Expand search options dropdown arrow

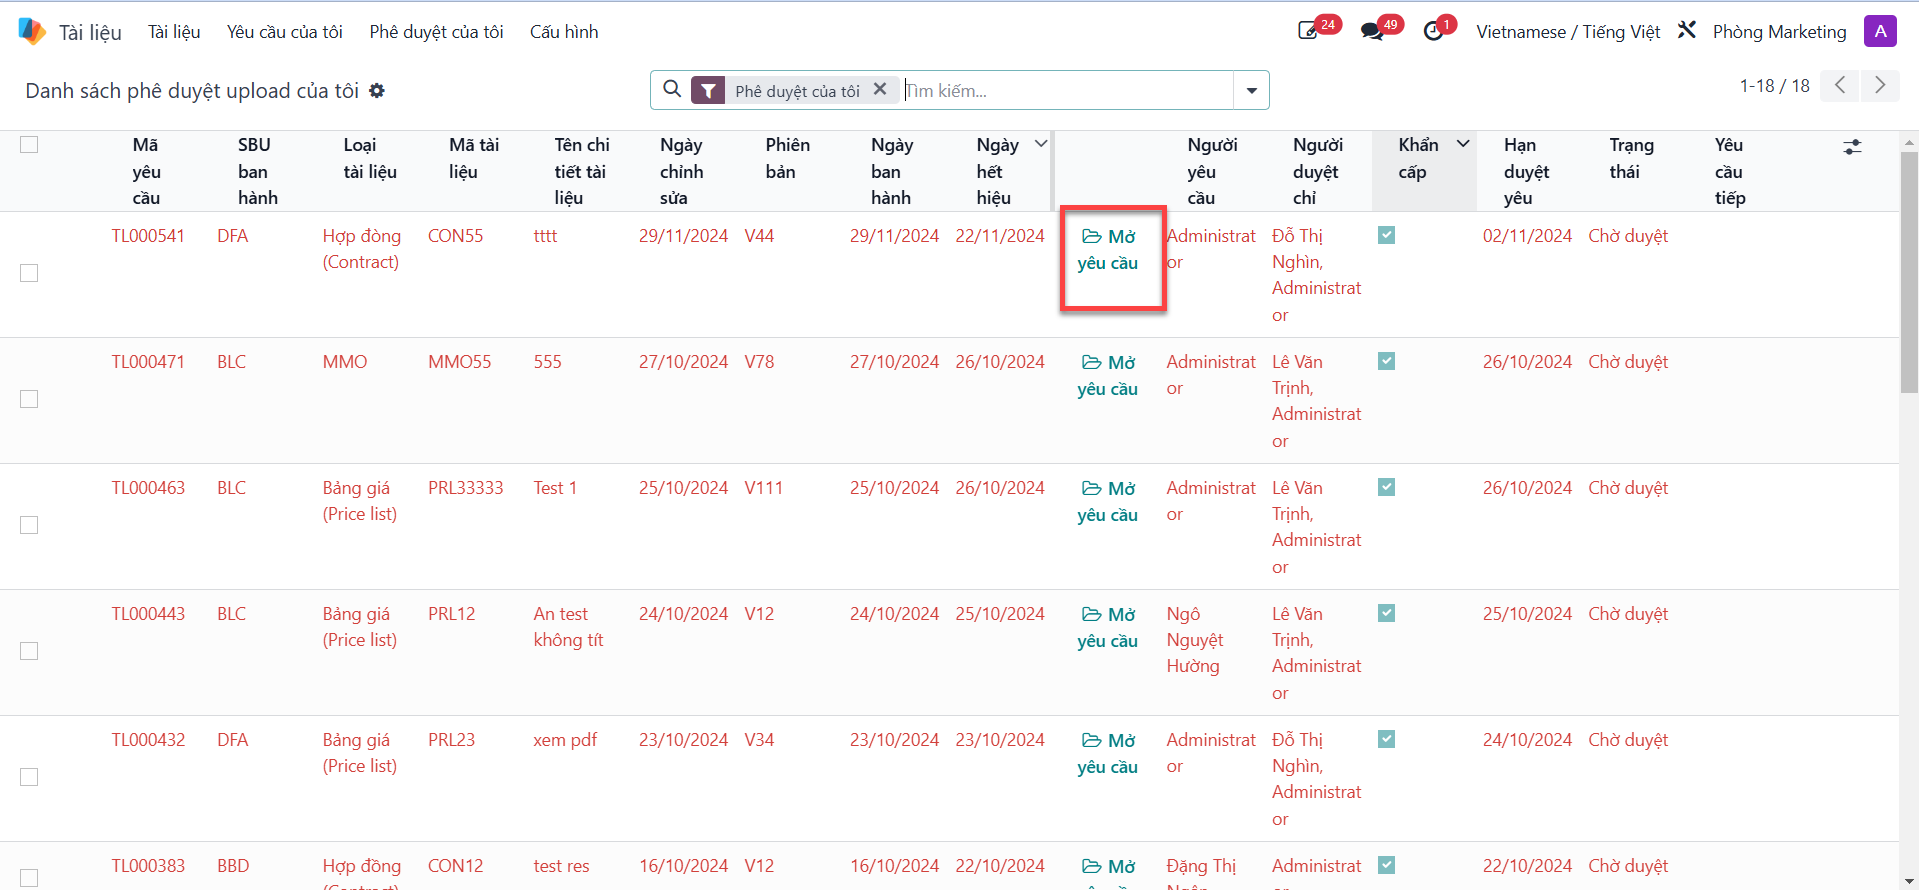1251,90
